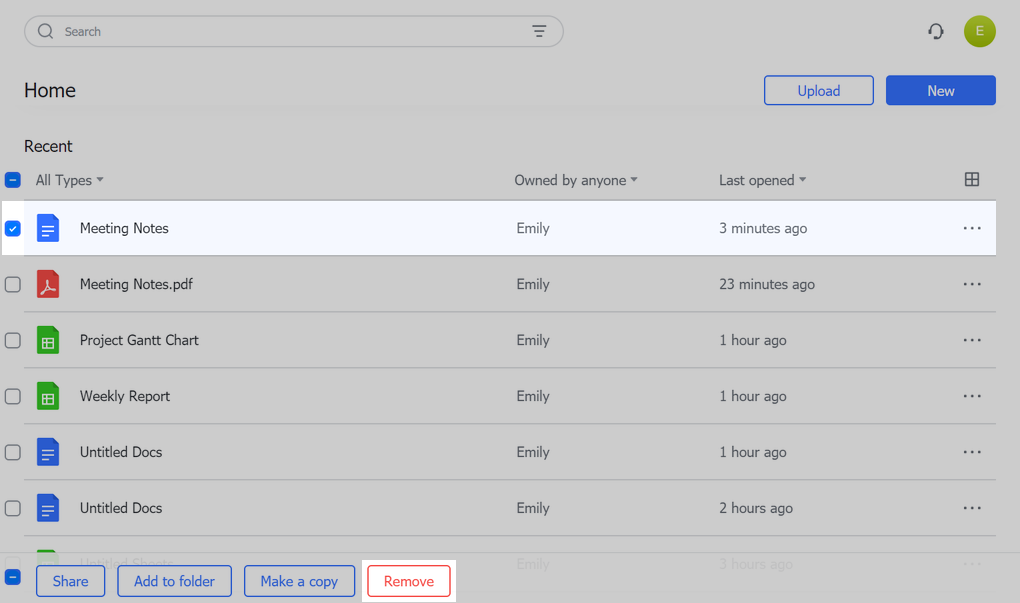This screenshot has width=1020, height=603.
Task: Open the account menu via the E avatar
Action: point(979,31)
